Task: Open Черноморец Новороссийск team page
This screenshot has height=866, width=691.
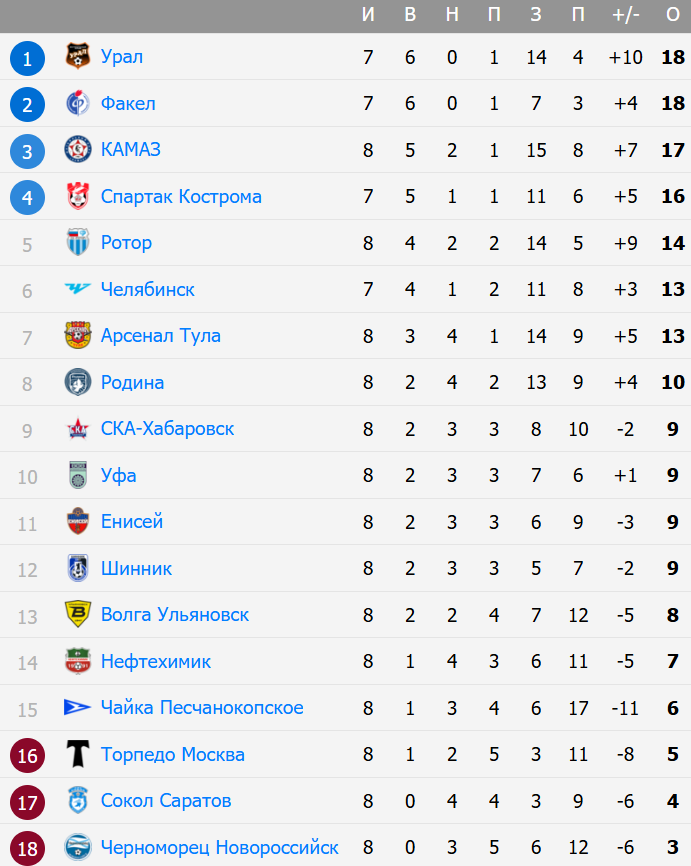Action: tap(219, 848)
